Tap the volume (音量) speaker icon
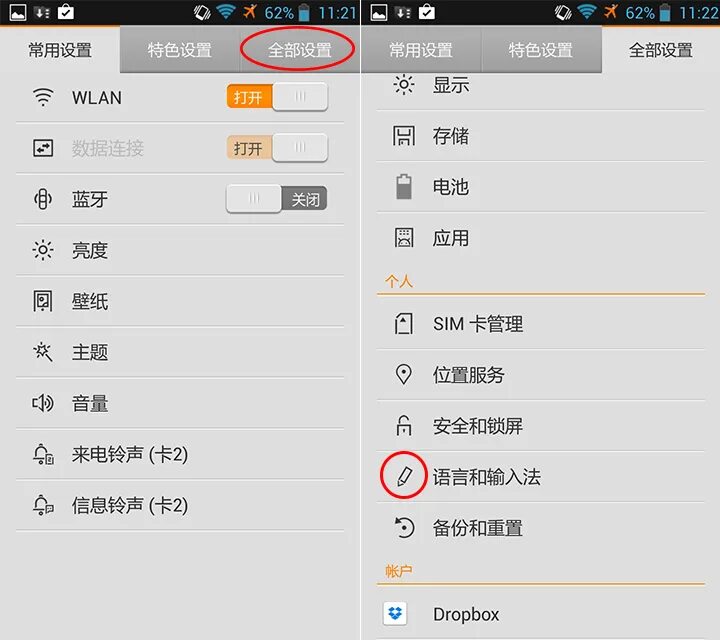720x640 pixels. [43, 403]
